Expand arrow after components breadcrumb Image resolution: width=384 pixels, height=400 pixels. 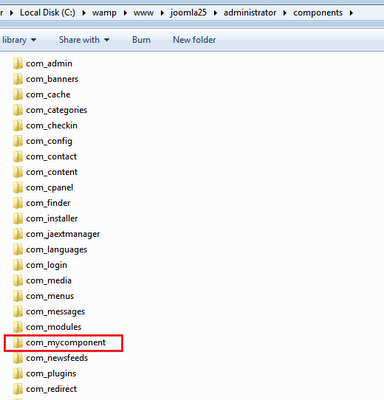tap(351, 13)
